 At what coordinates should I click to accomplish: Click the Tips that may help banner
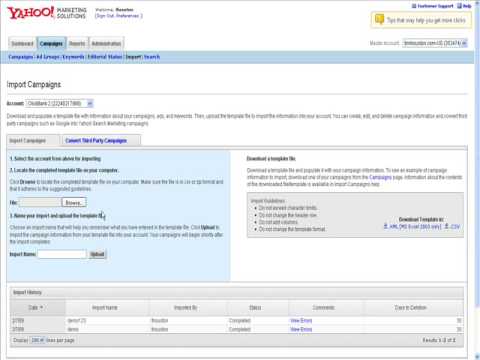coord(421,20)
